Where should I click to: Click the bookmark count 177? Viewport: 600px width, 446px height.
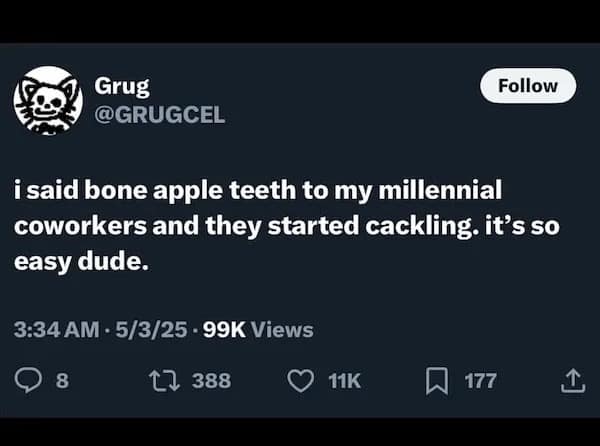pyautogui.click(x=480, y=380)
